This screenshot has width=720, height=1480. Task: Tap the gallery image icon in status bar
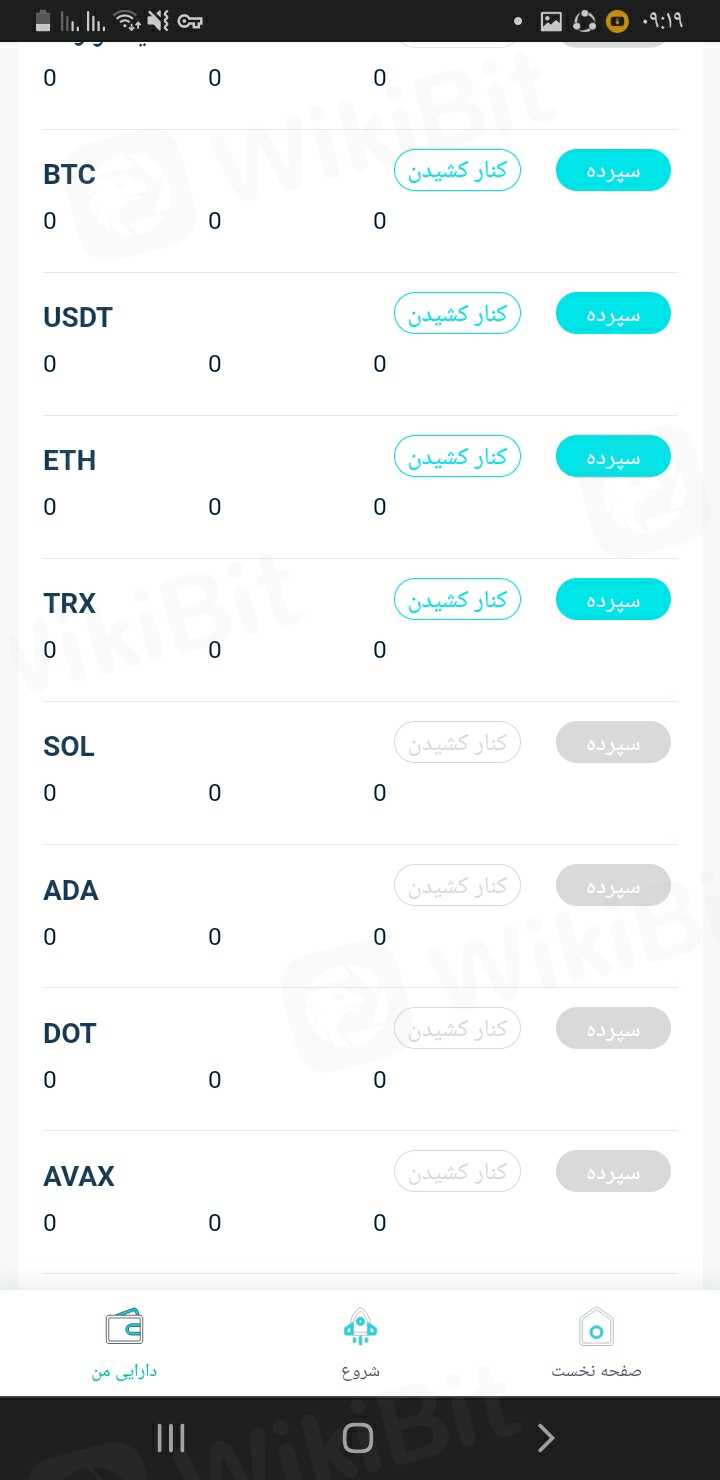tap(551, 21)
